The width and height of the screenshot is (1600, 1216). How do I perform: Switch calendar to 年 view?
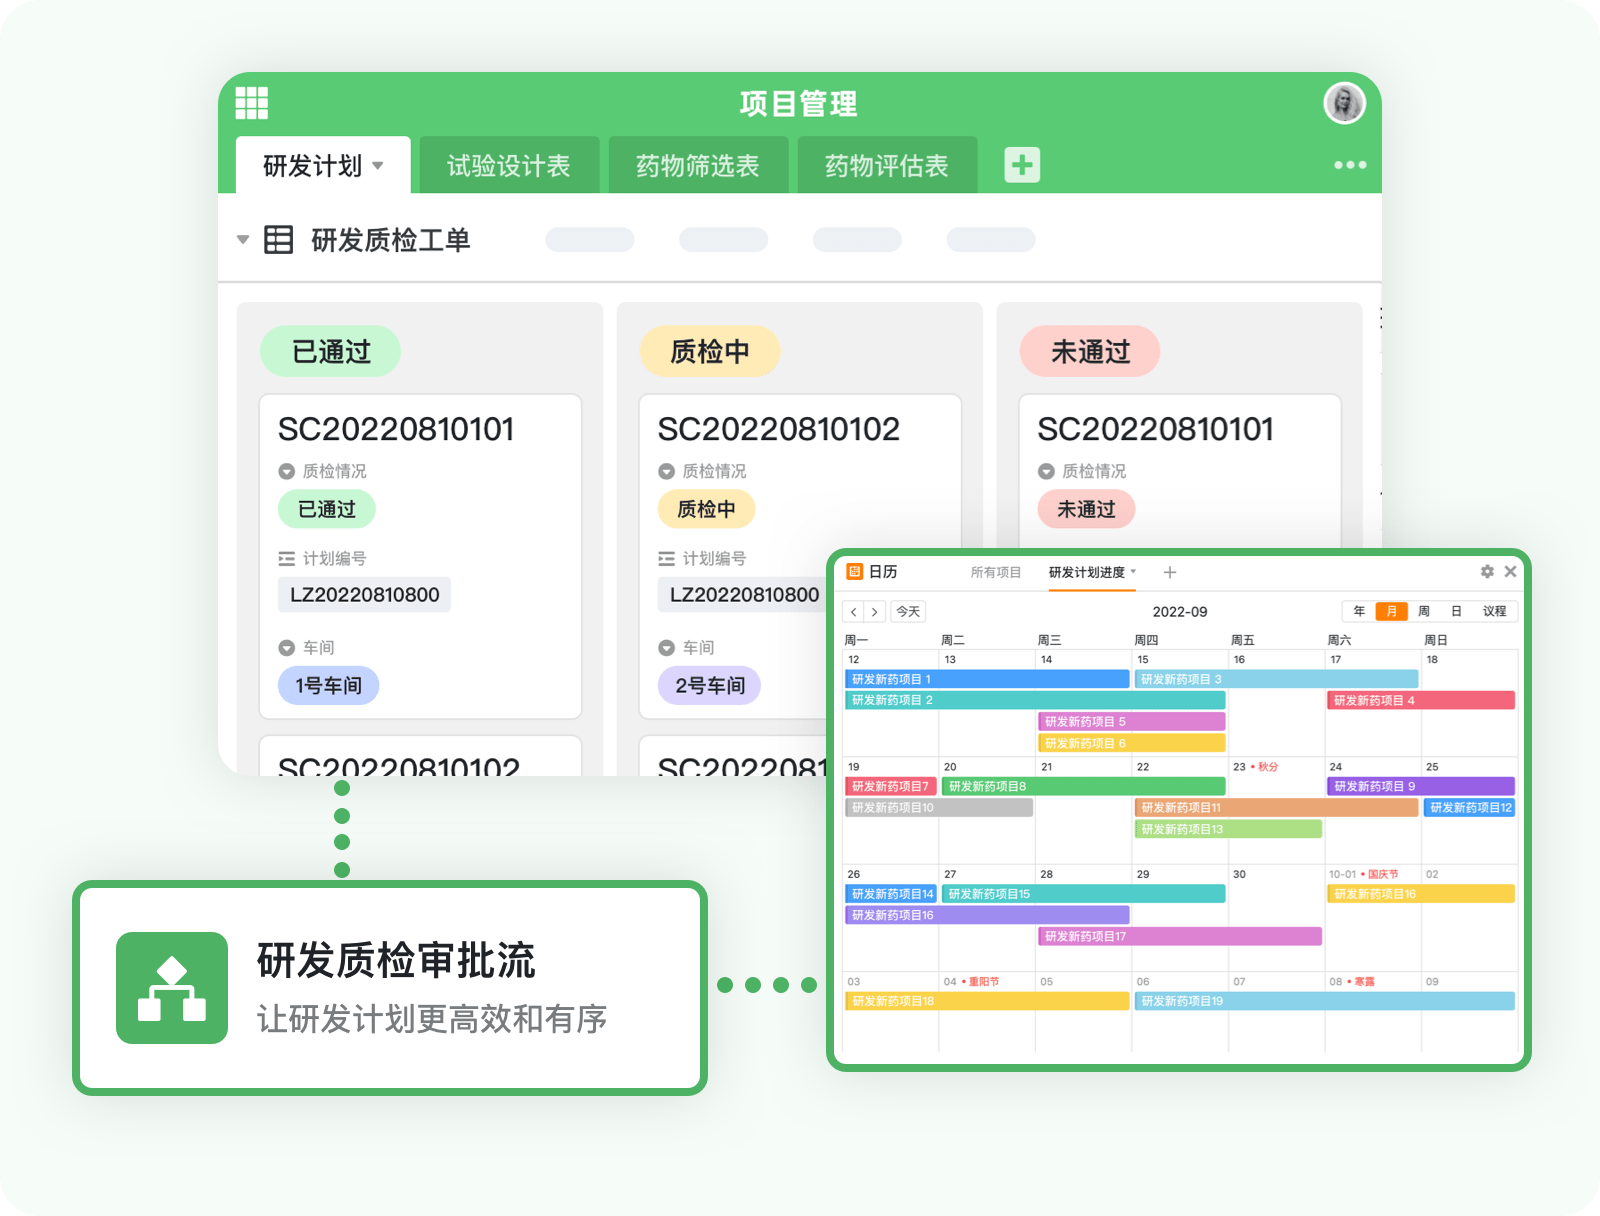pos(1359,611)
